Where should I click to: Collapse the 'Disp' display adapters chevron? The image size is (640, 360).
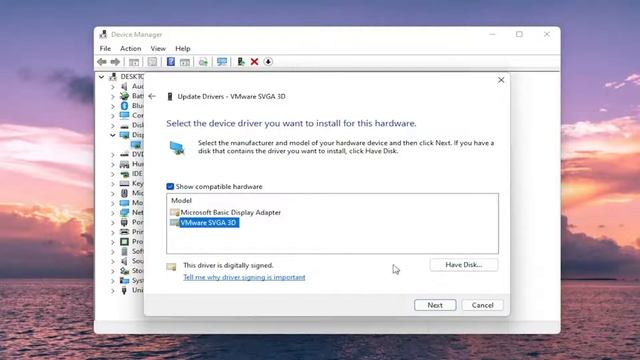[x=113, y=135]
